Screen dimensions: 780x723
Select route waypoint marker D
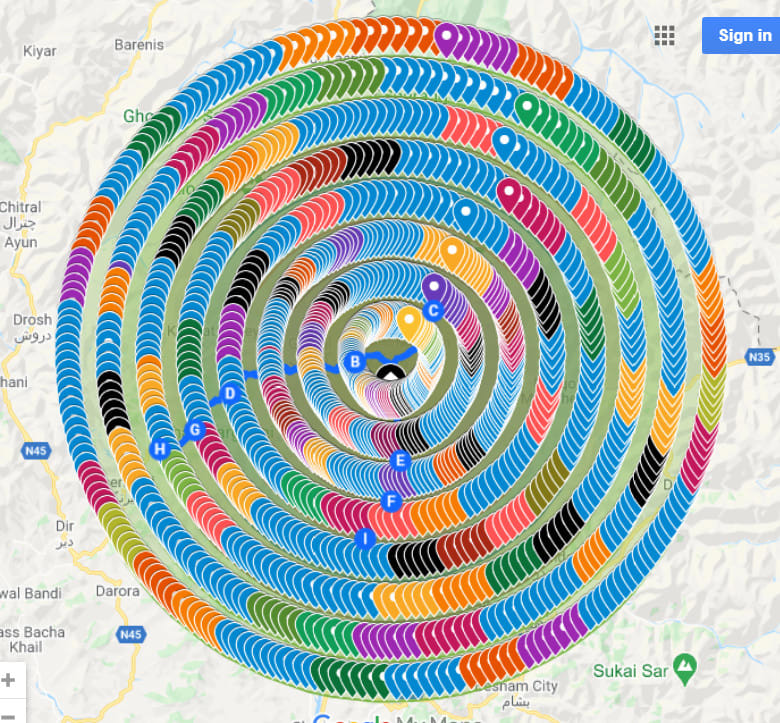[229, 394]
